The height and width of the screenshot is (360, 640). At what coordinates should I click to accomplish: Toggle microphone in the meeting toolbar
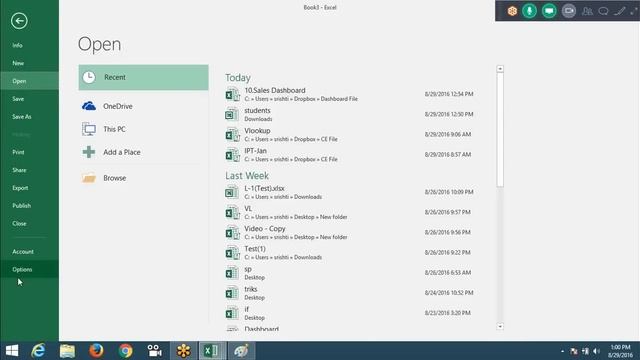pyautogui.click(x=529, y=11)
